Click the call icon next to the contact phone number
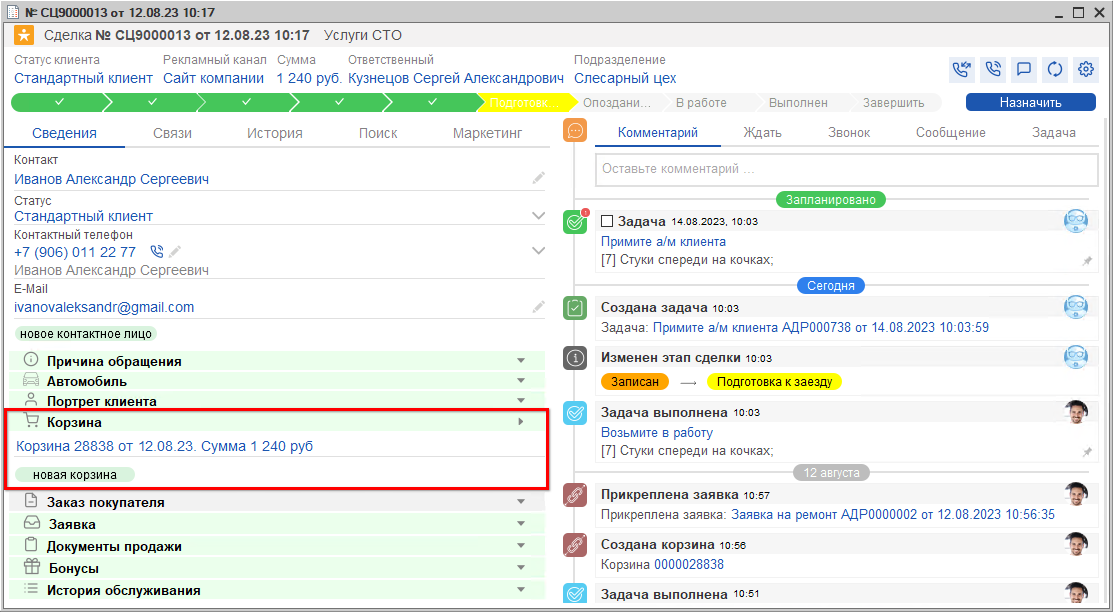Viewport: 1113px width, 612px height. click(156, 252)
